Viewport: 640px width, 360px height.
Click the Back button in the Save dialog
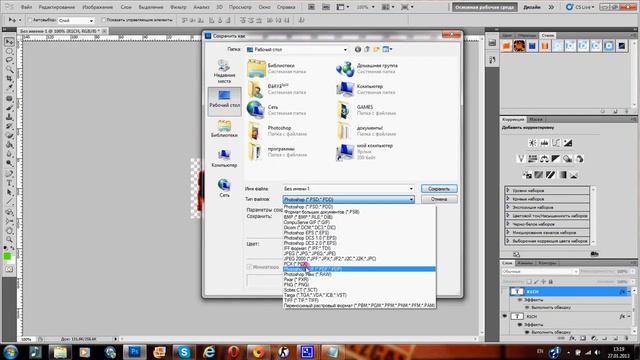(x=358, y=49)
